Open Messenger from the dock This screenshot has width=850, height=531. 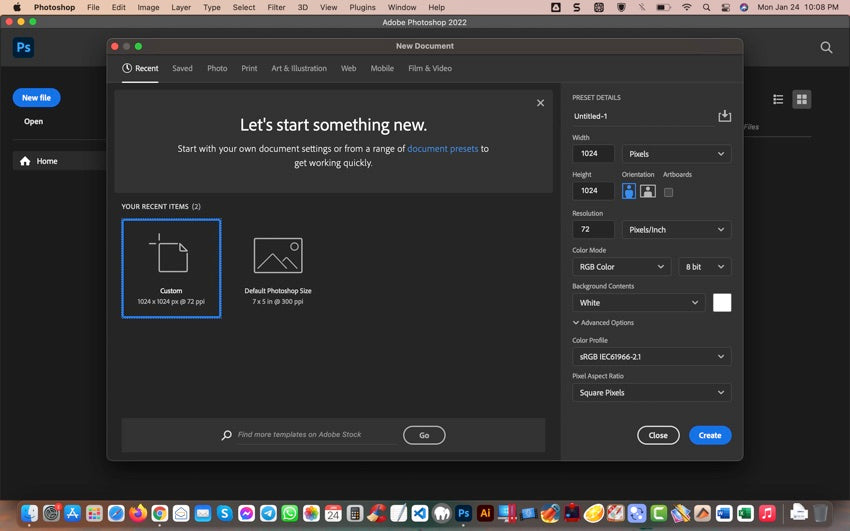click(246, 513)
